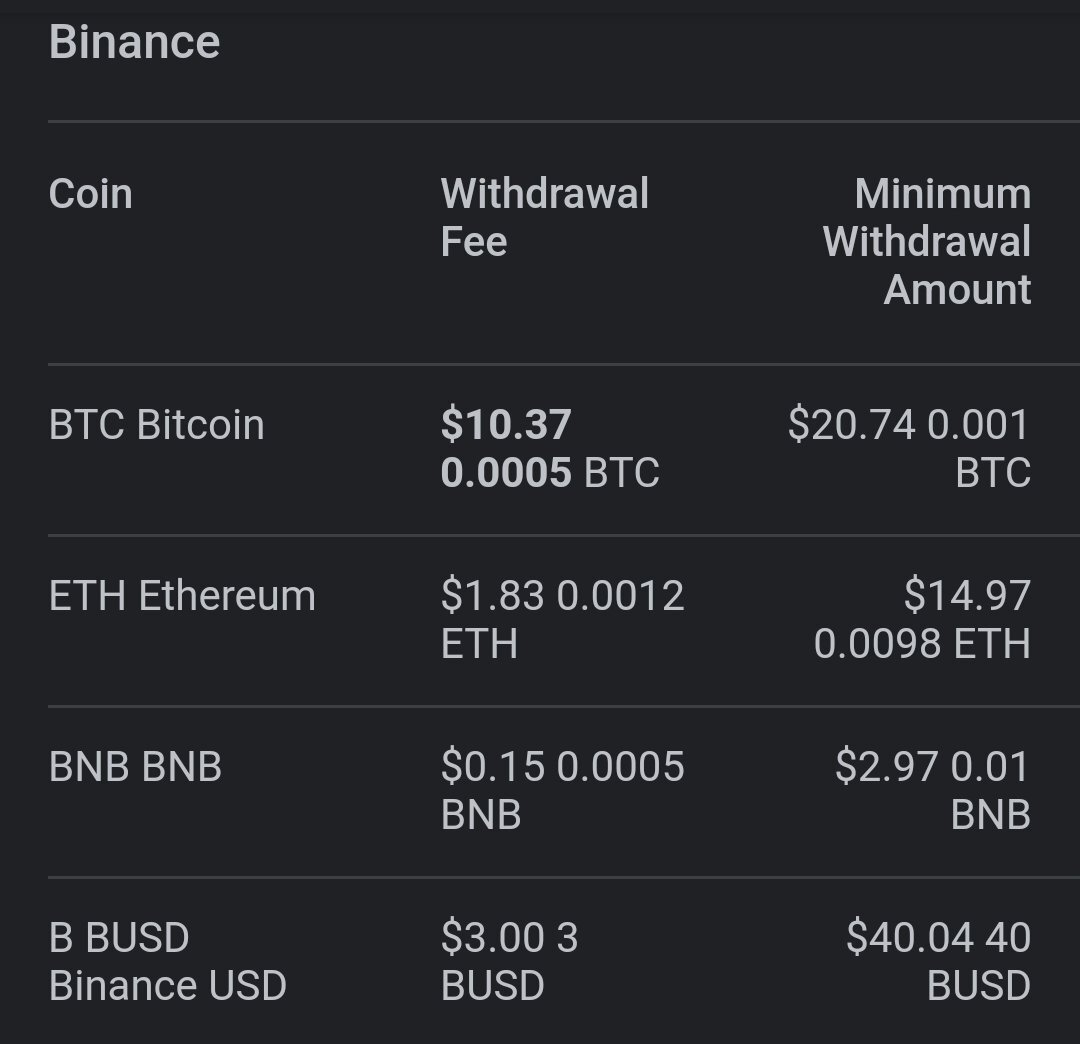Screen dimensions: 1080x1044
Task: Open the BUSD Binance USD coin entry
Action: [167, 961]
